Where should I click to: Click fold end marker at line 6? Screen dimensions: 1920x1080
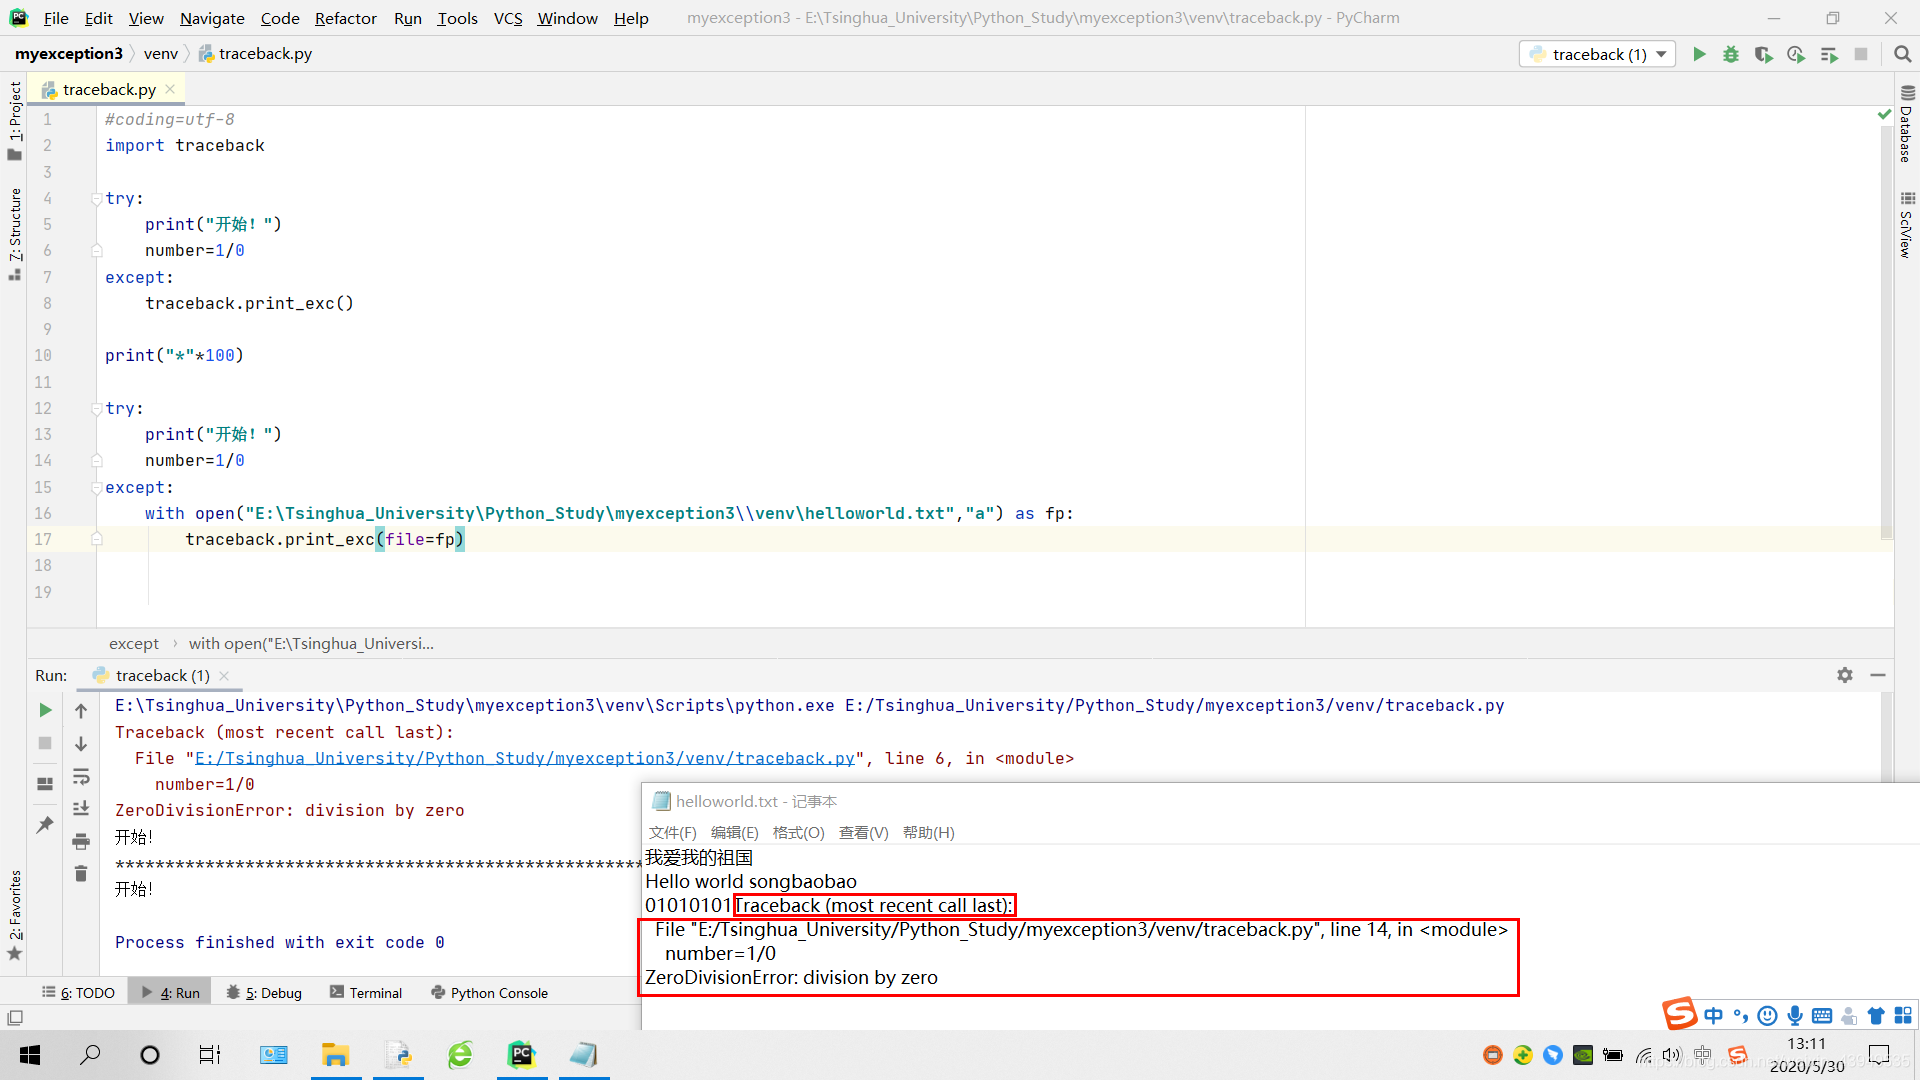96,250
